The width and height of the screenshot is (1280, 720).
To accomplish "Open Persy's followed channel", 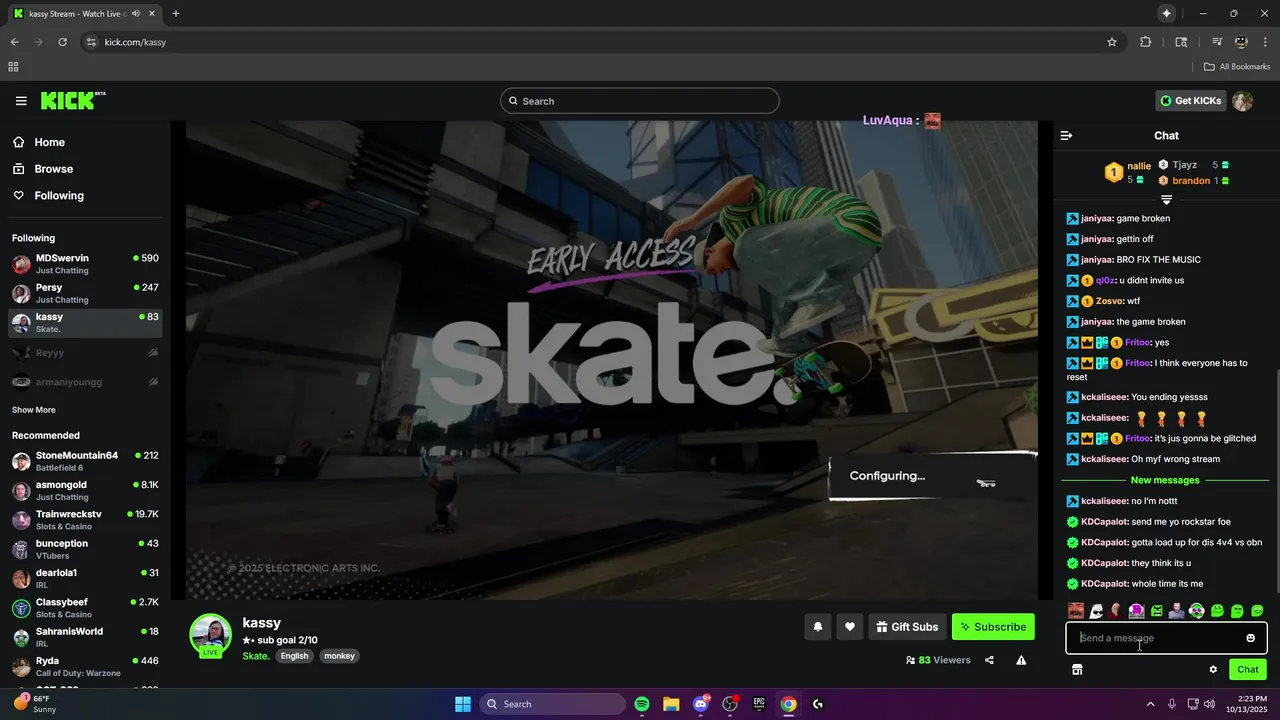I will click(85, 293).
